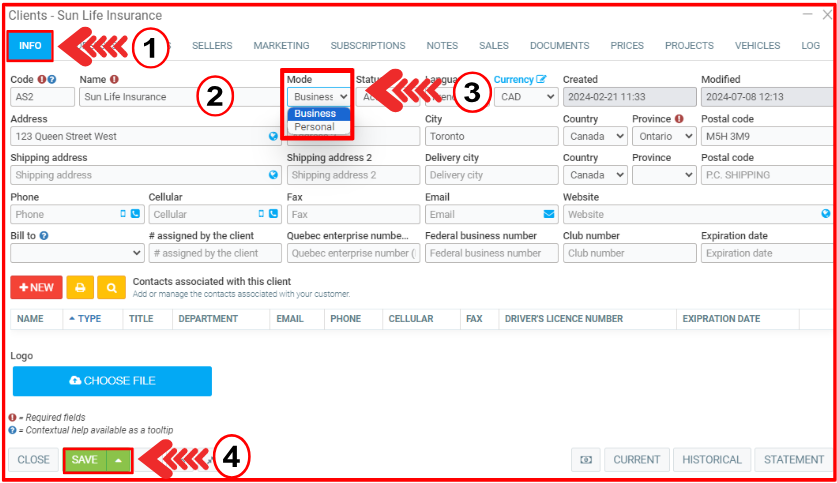The height and width of the screenshot is (483, 837).
Task: Expand the Province dropdown showing Ontario
Action: pos(664,136)
